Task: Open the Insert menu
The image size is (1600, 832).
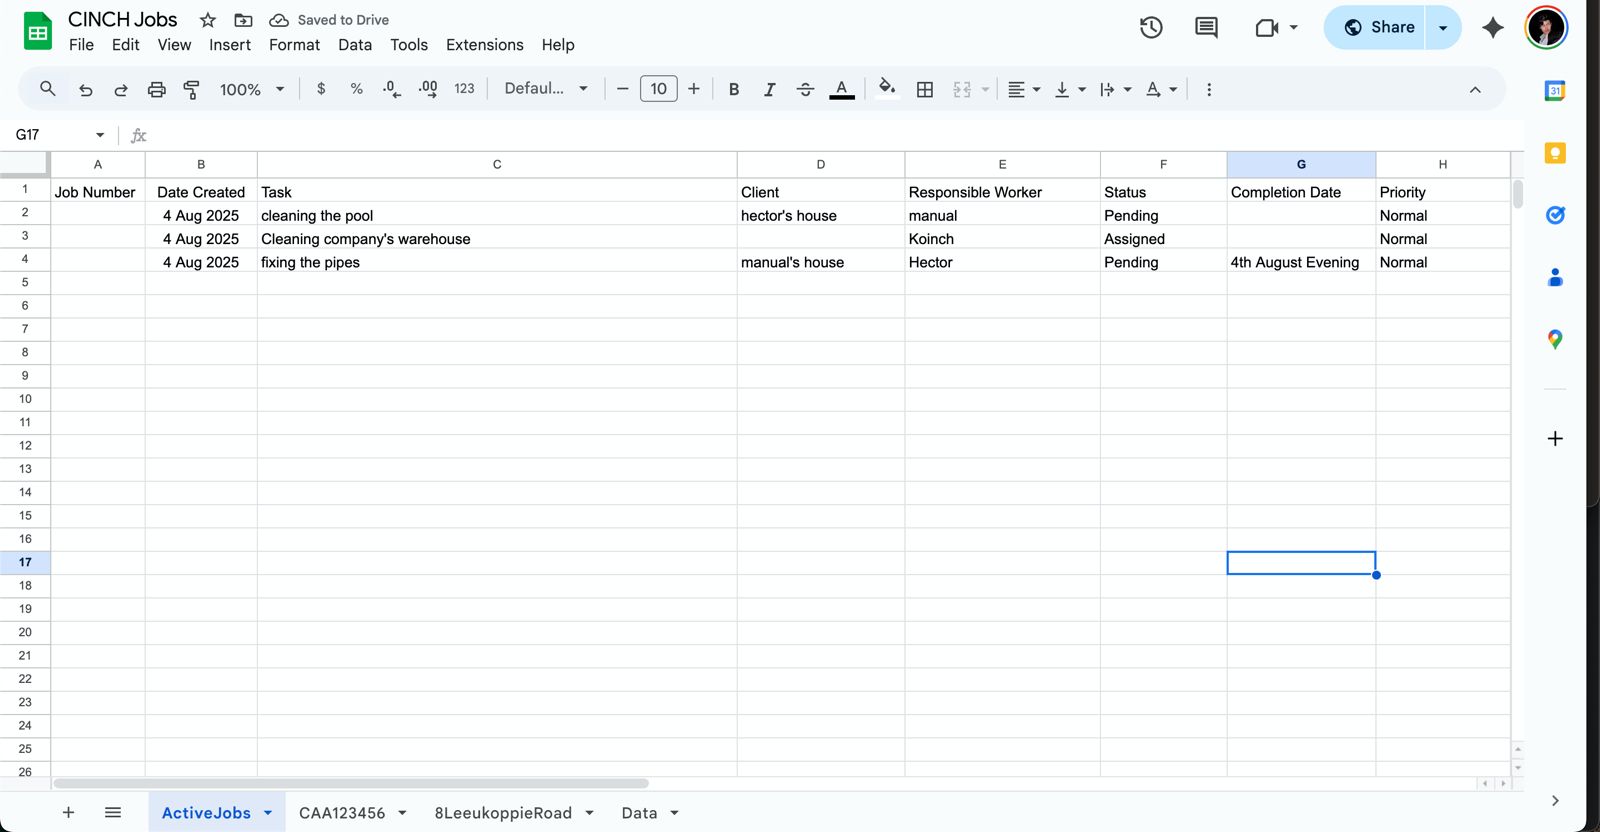Action: click(x=230, y=45)
